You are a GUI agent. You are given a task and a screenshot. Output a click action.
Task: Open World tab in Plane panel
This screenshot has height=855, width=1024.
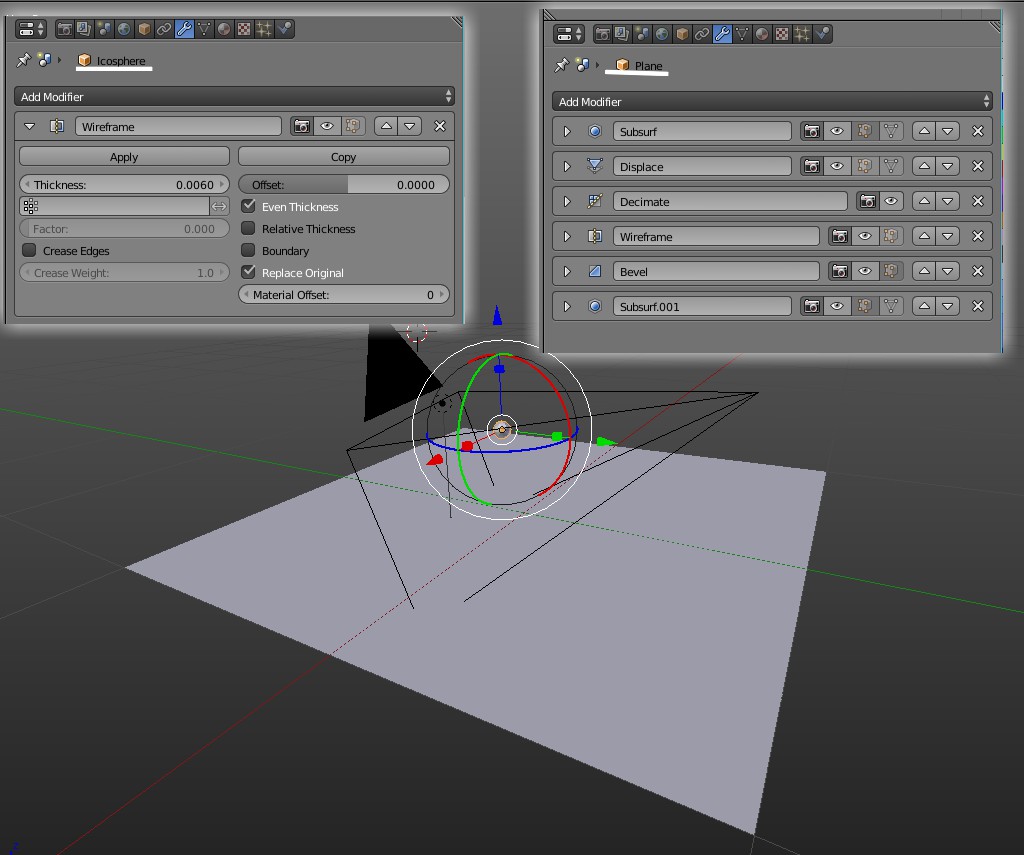point(662,34)
